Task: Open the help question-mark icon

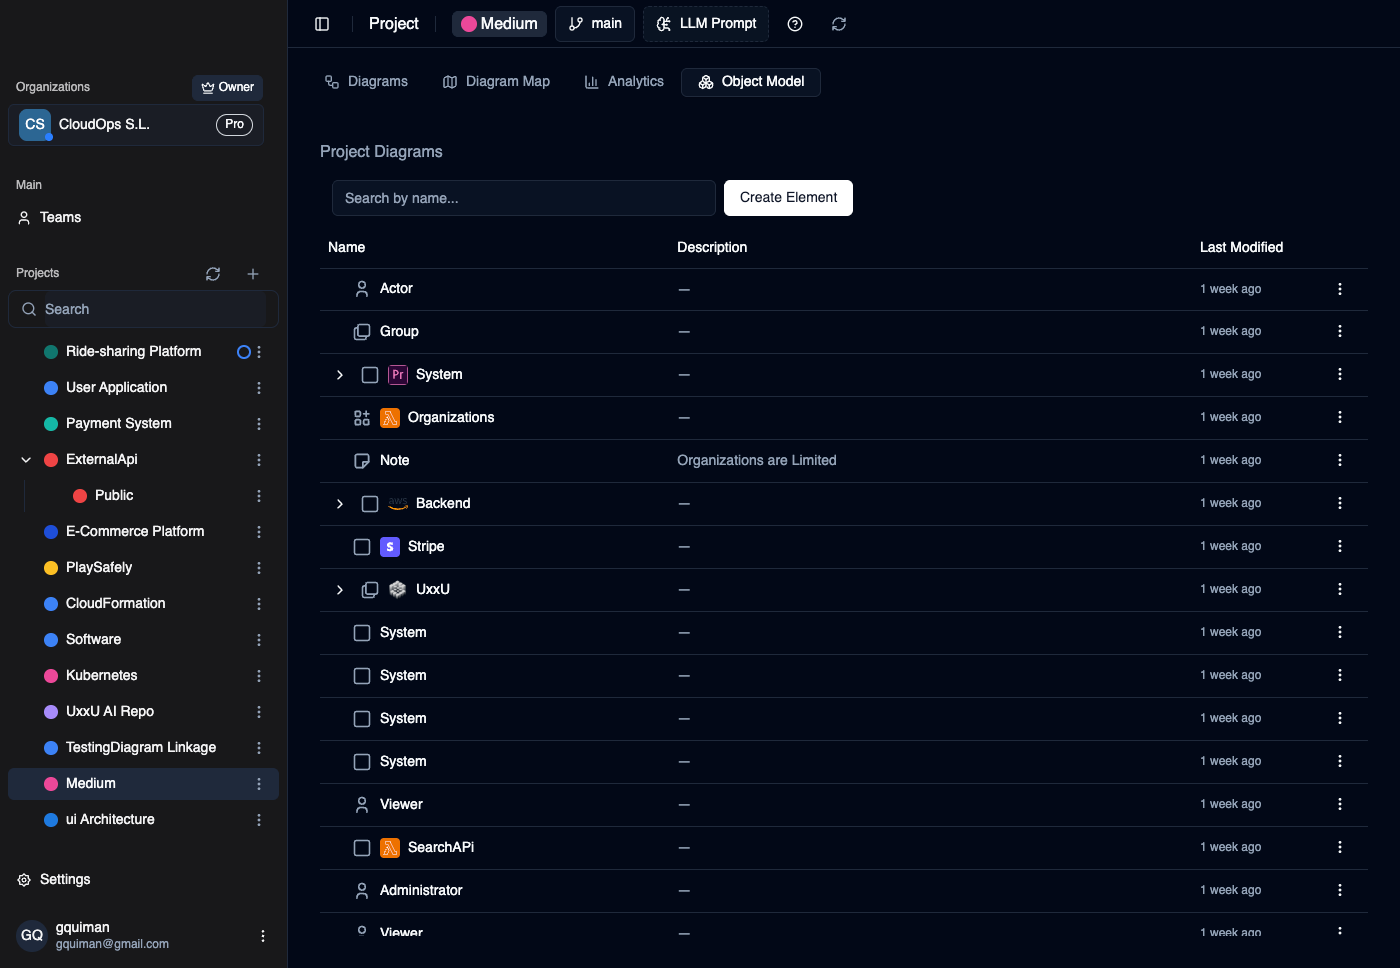Action: [795, 24]
